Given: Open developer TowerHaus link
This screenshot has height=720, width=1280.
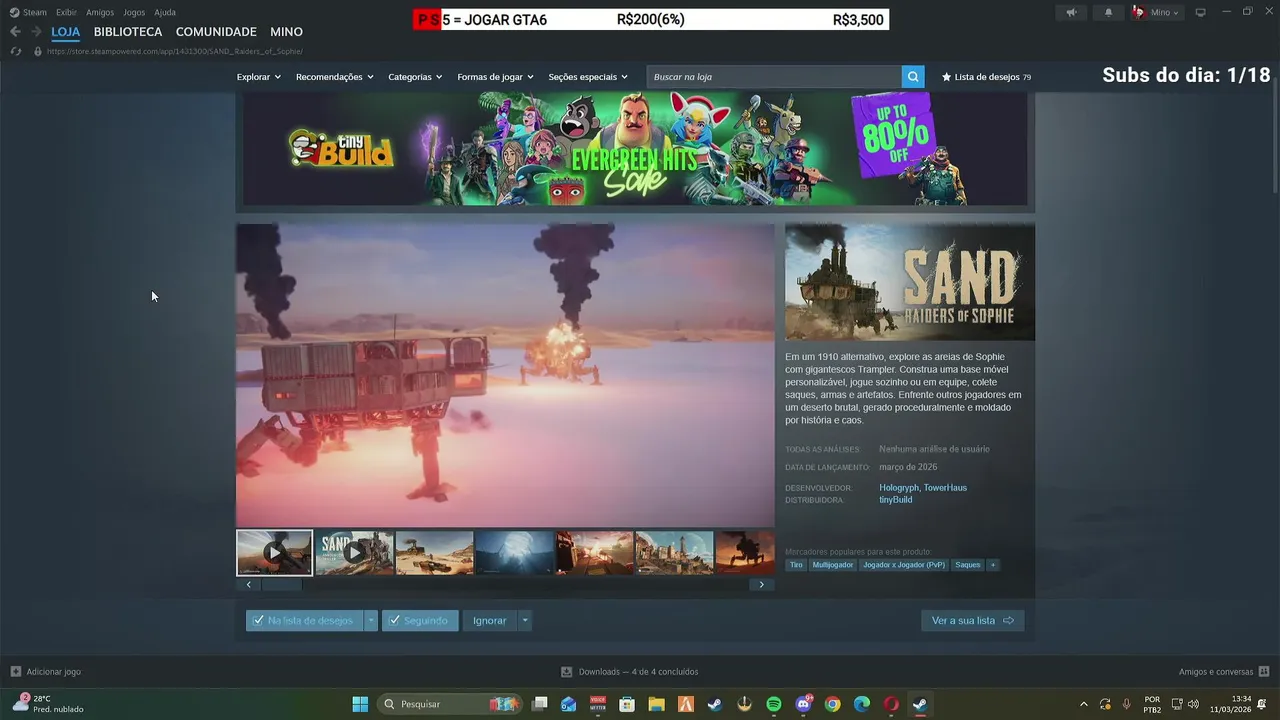Looking at the screenshot, I should pos(945,488).
